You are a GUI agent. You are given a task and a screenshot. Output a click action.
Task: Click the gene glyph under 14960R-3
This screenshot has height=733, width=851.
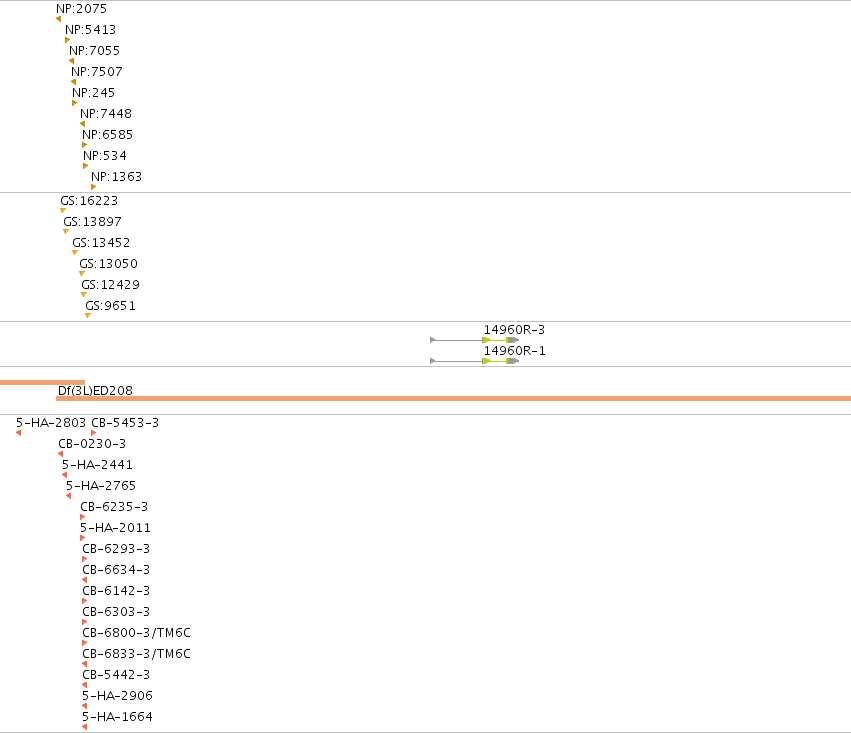pos(474,340)
